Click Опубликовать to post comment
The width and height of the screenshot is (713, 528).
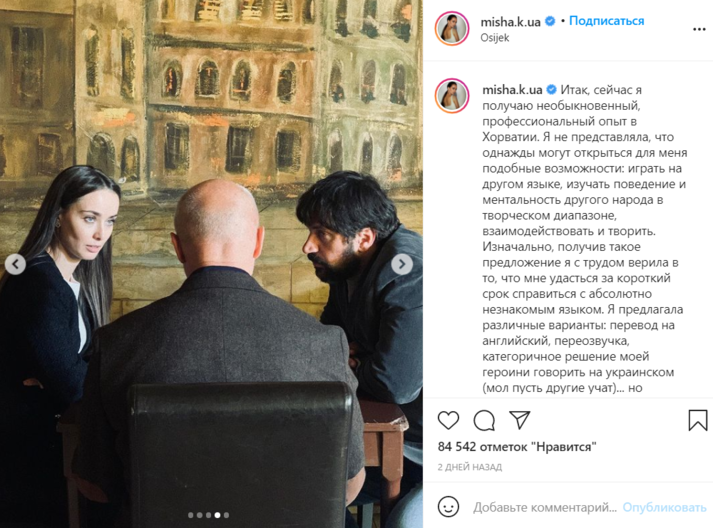(x=664, y=507)
